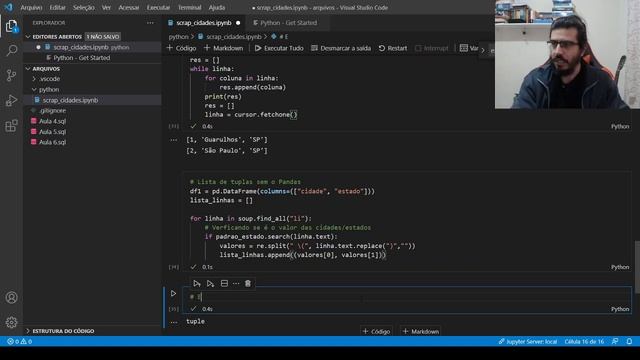Image resolution: width=640 pixels, height=360 pixels.
Task: Open the Explorer view in the activity bar
Action: pos(11,27)
